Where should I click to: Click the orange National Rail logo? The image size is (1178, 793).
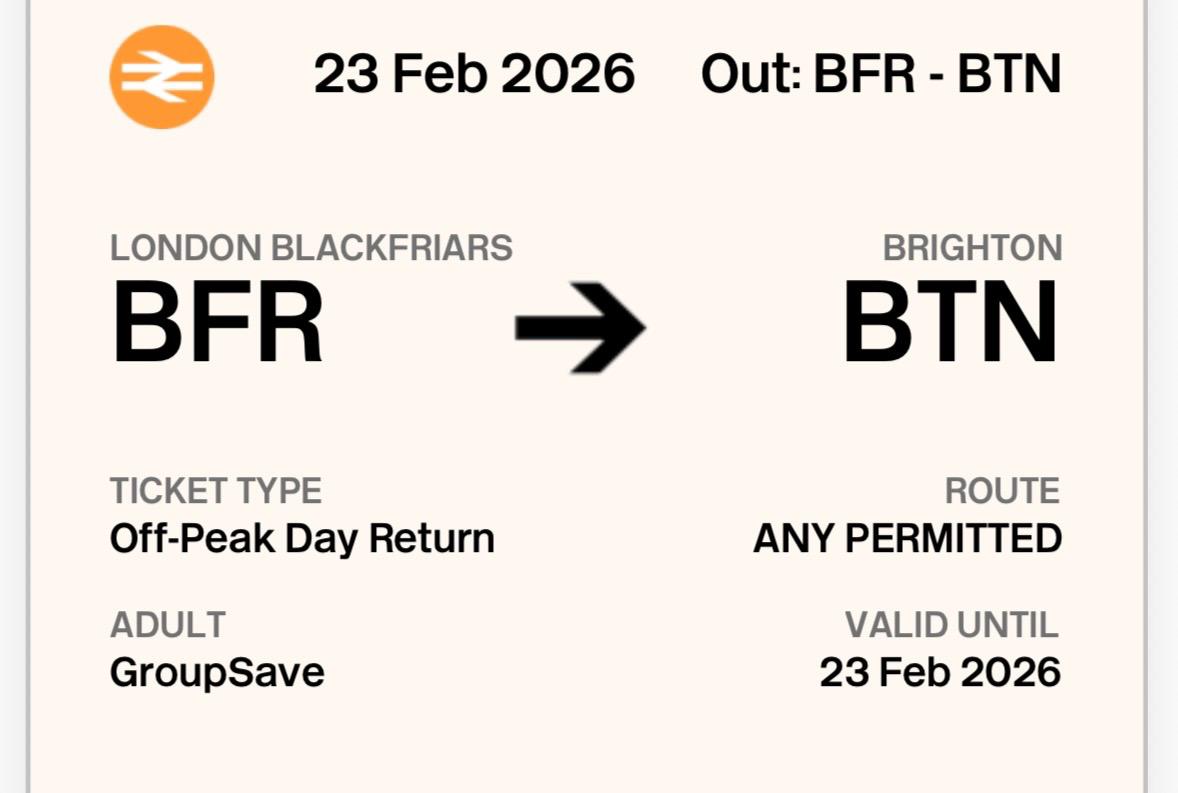162,77
